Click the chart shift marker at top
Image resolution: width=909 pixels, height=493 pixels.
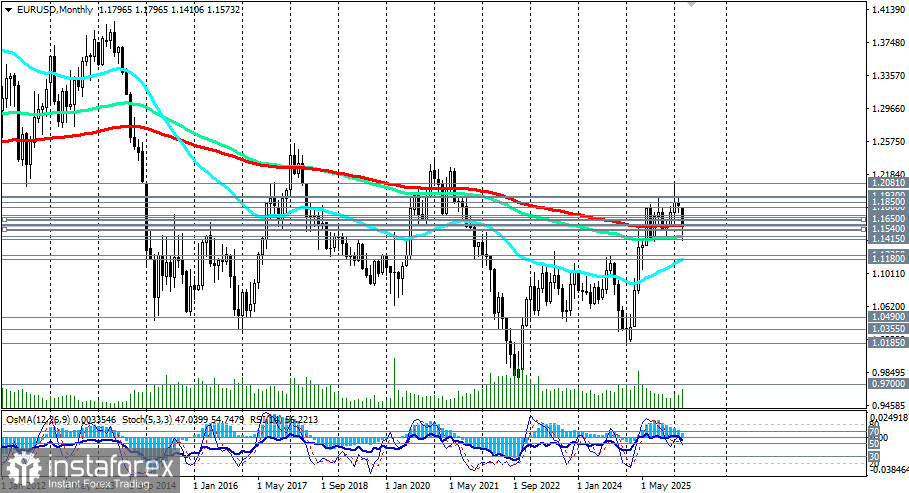(691, 3)
